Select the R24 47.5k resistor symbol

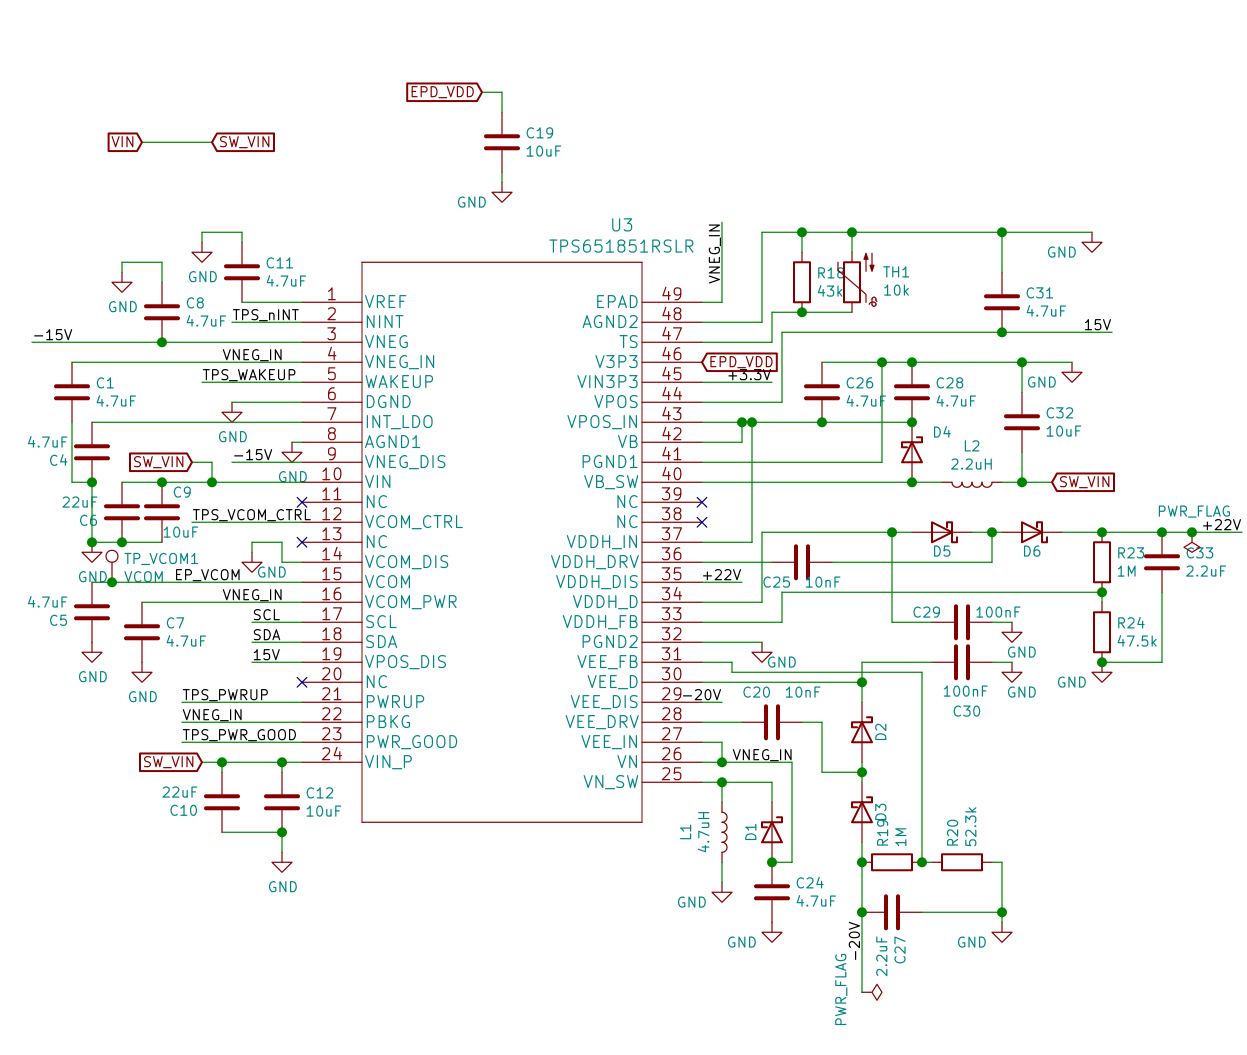[1102, 632]
